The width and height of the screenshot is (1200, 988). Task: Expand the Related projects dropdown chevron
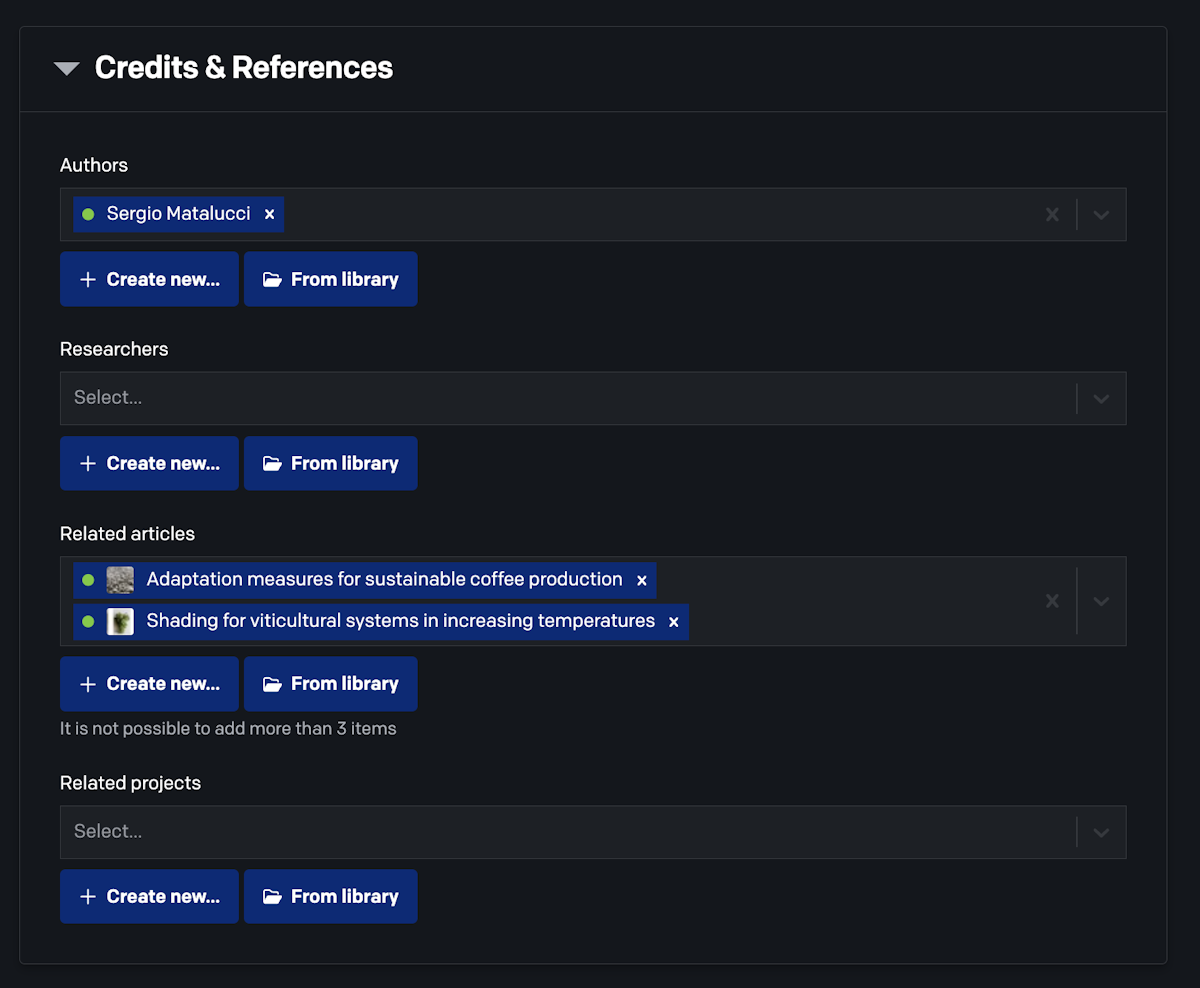pyautogui.click(x=1101, y=832)
